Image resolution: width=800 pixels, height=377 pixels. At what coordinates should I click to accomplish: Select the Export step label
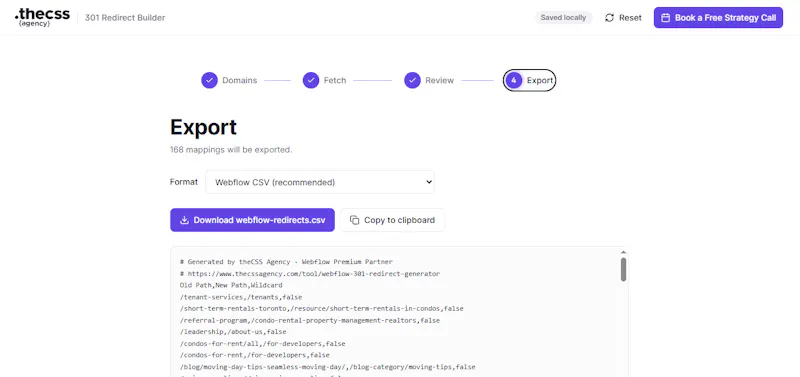pyautogui.click(x=540, y=80)
